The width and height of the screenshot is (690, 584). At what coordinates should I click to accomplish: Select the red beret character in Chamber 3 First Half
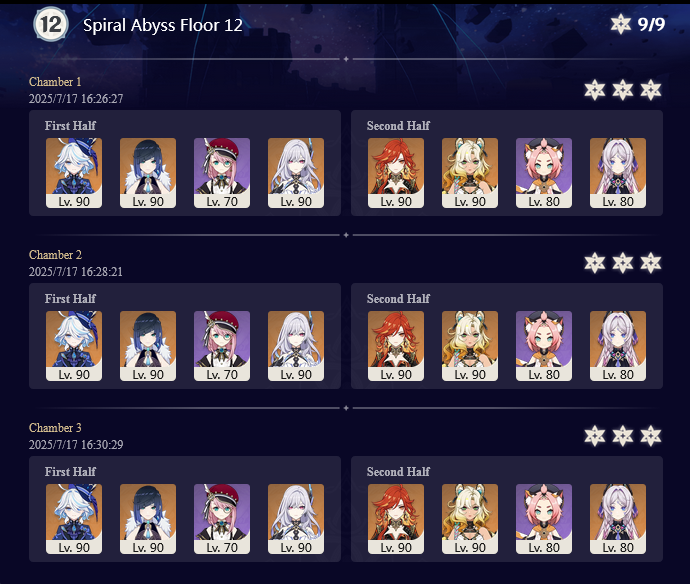click(x=222, y=519)
